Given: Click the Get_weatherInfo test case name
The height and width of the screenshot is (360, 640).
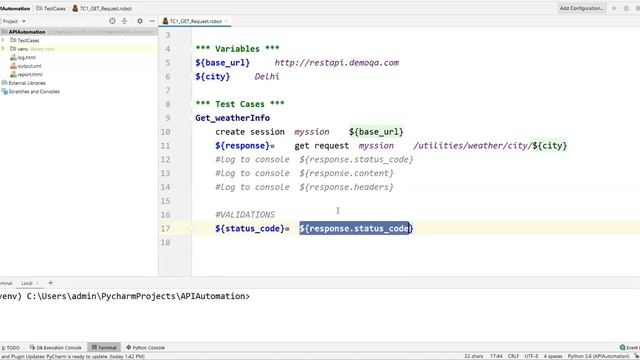Looking at the screenshot, I should coord(232,118).
